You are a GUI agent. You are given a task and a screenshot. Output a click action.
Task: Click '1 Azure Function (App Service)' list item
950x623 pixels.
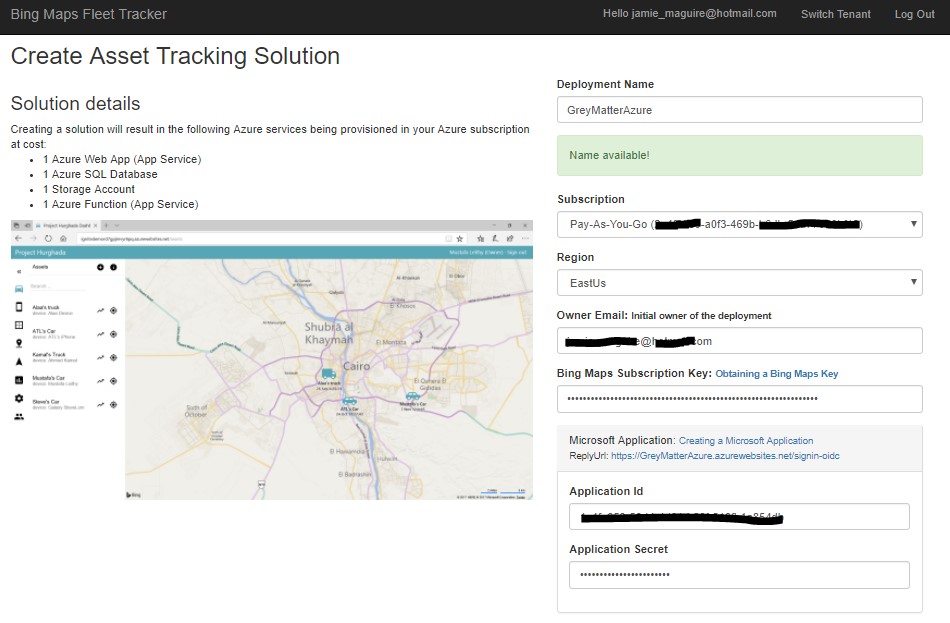tap(121, 204)
